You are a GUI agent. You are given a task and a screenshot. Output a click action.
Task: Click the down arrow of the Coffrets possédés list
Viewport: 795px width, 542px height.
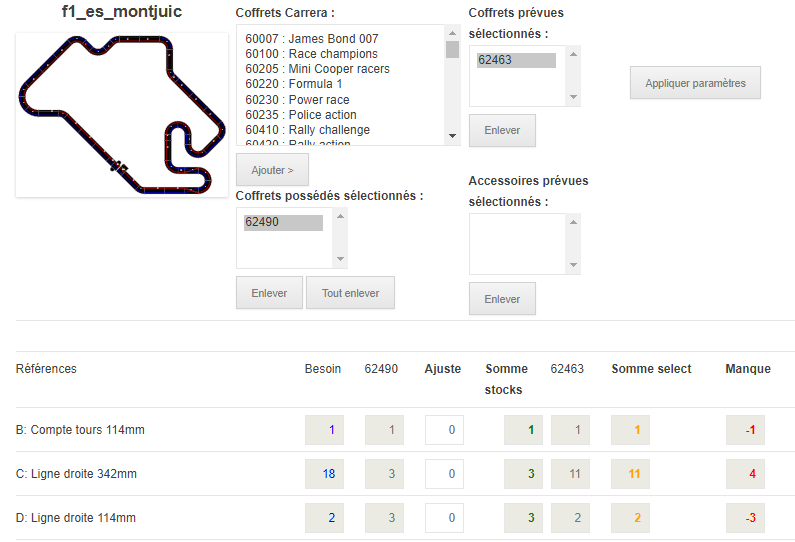pos(341,259)
